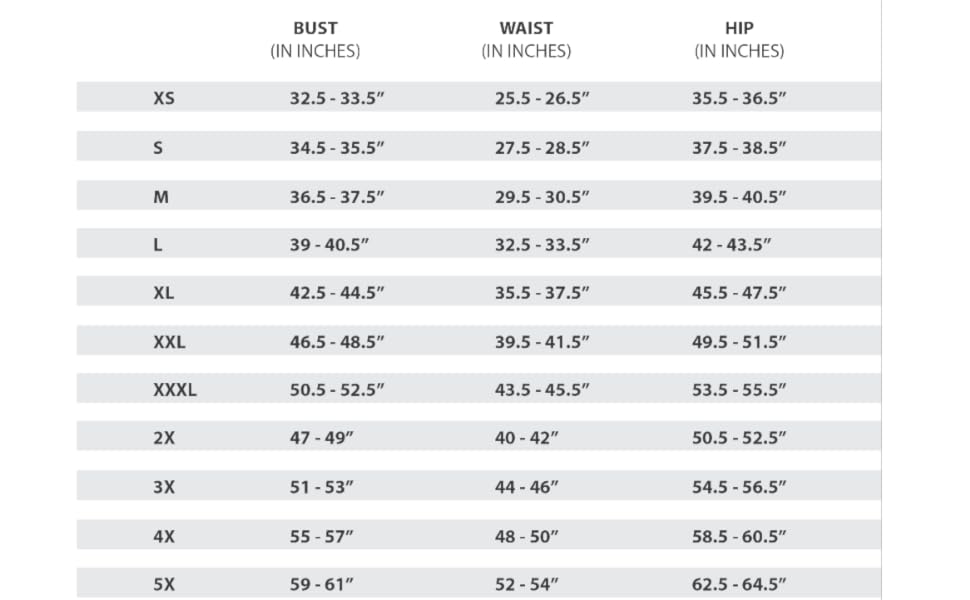Select the S size row label
The width and height of the screenshot is (970, 600).
tap(158, 148)
